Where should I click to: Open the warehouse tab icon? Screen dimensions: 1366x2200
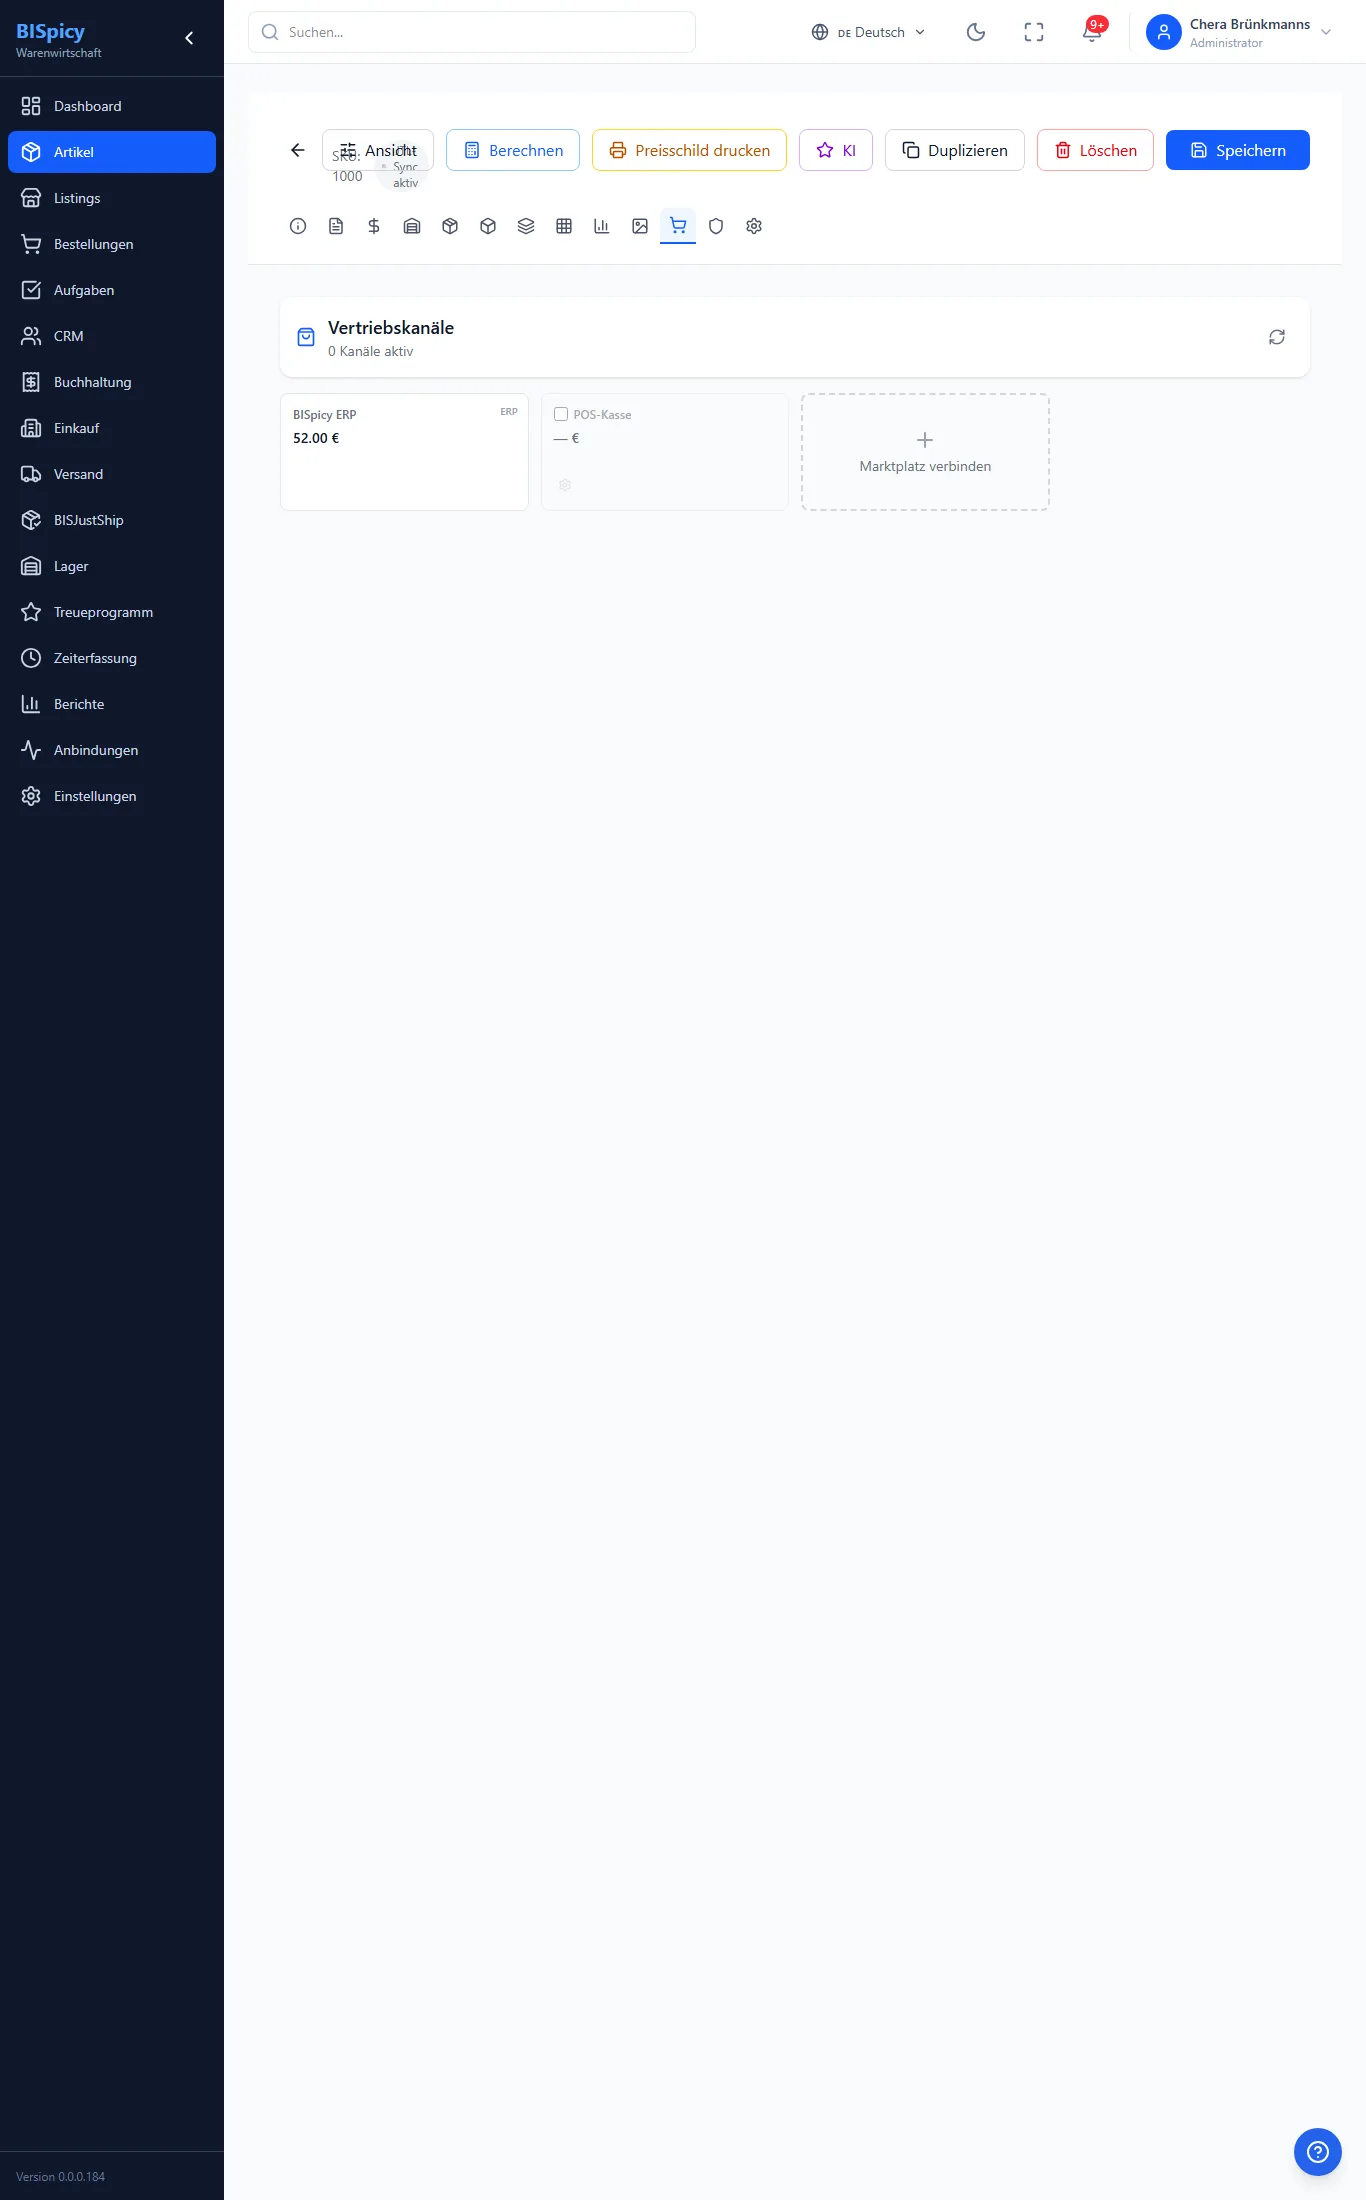[x=412, y=226]
